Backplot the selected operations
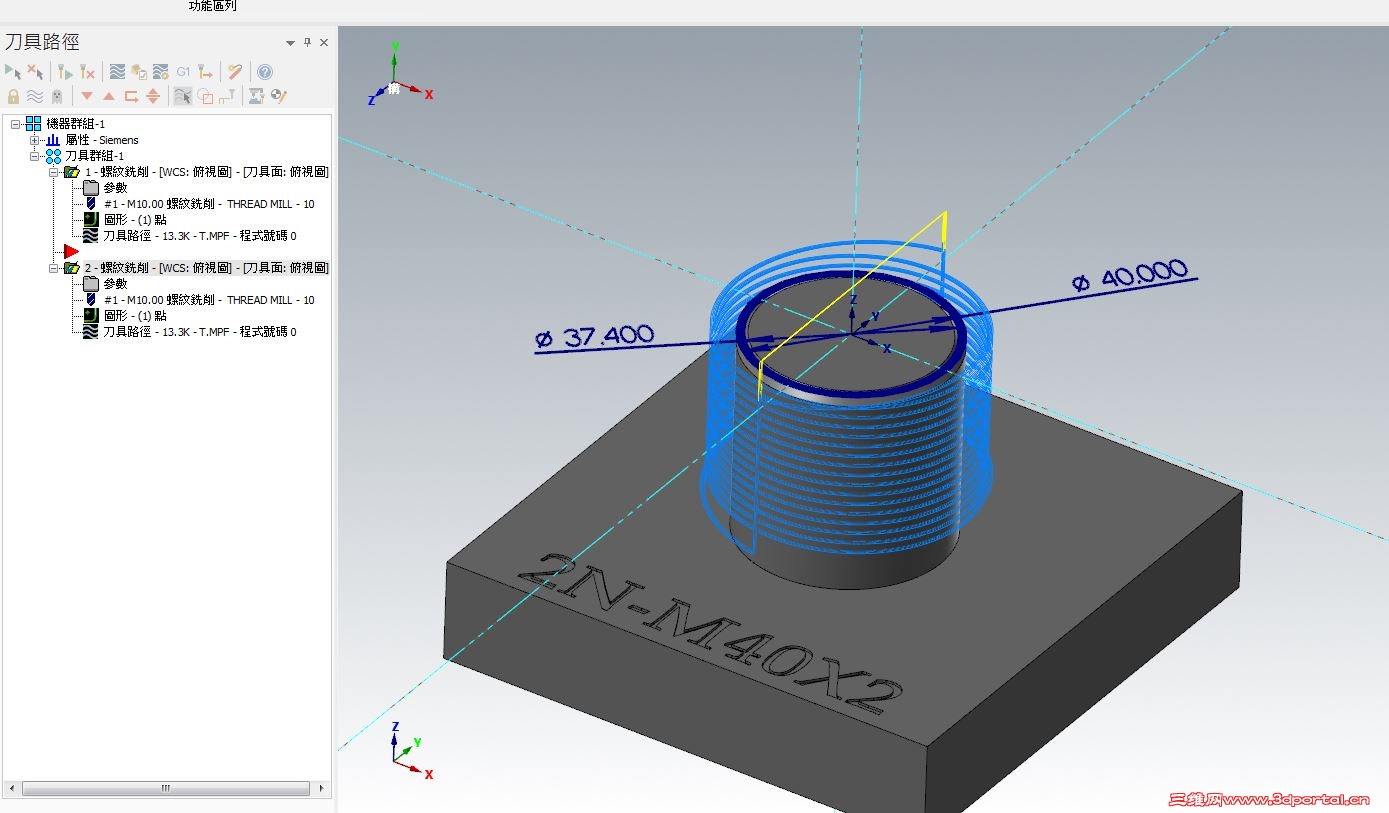The width and height of the screenshot is (1389, 813). coord(117,72)
